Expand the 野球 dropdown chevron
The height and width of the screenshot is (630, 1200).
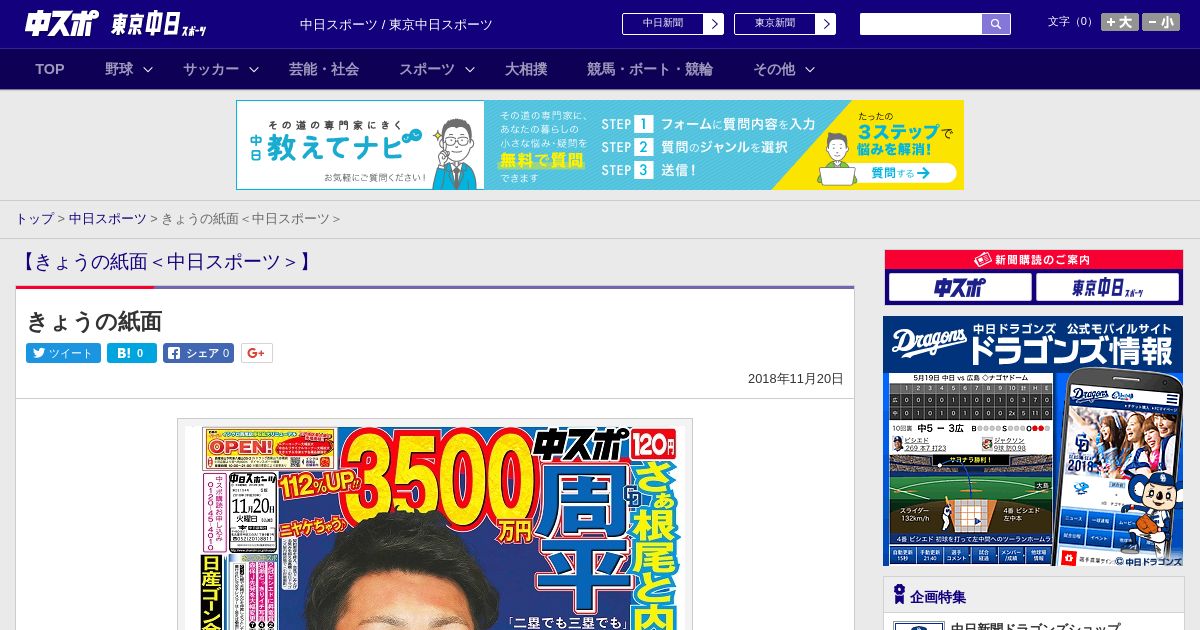(148, 69)
